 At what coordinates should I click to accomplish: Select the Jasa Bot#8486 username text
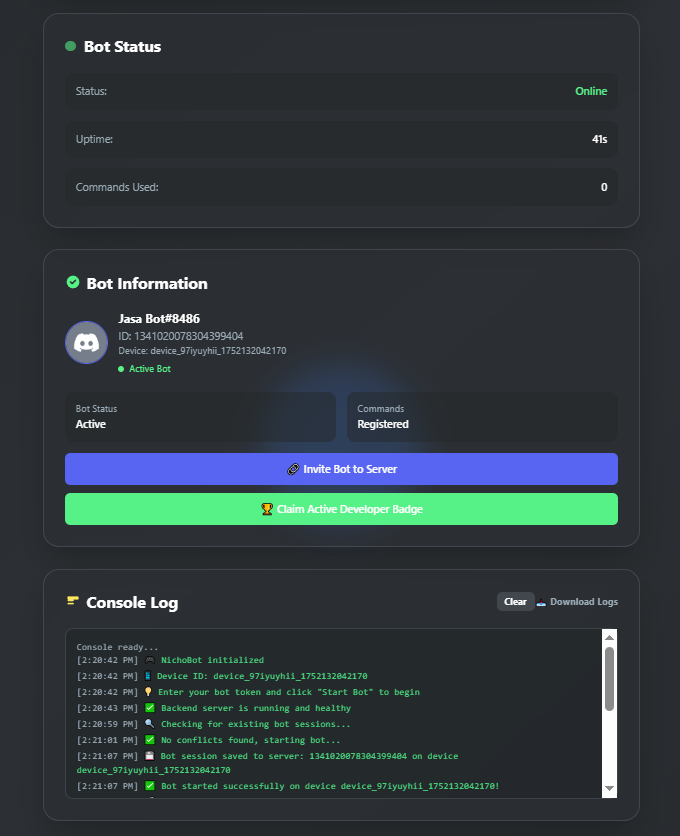coord(159,319)
